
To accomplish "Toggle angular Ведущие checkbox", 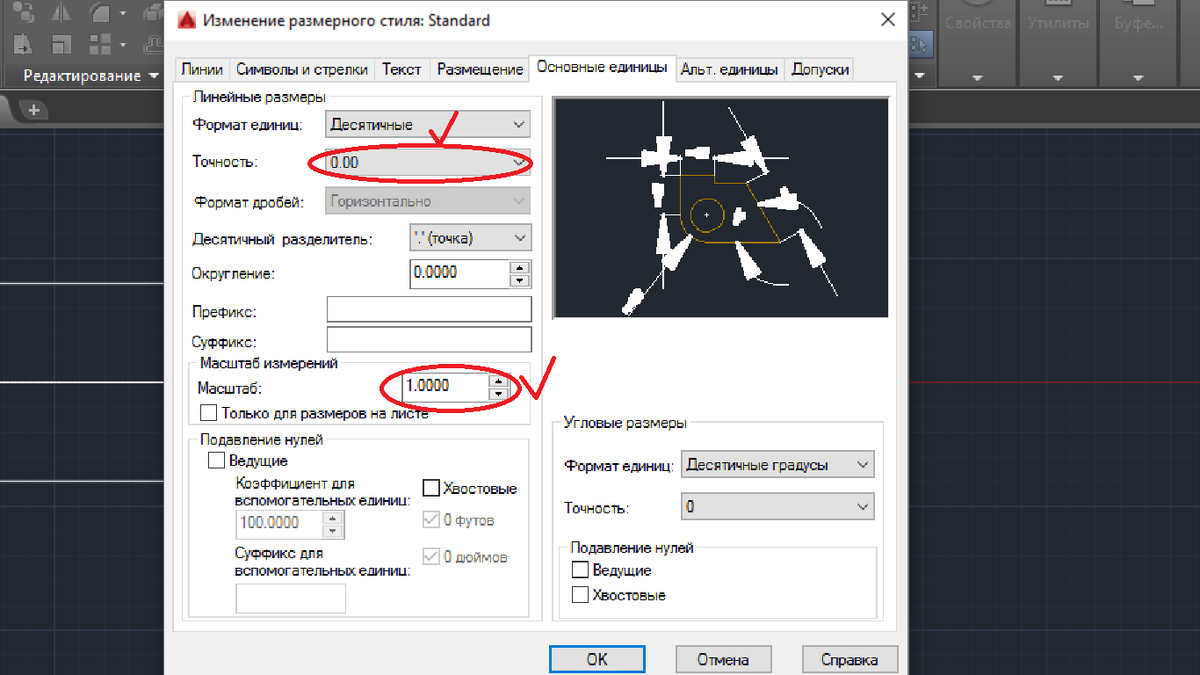I will [x=579, y=570].
